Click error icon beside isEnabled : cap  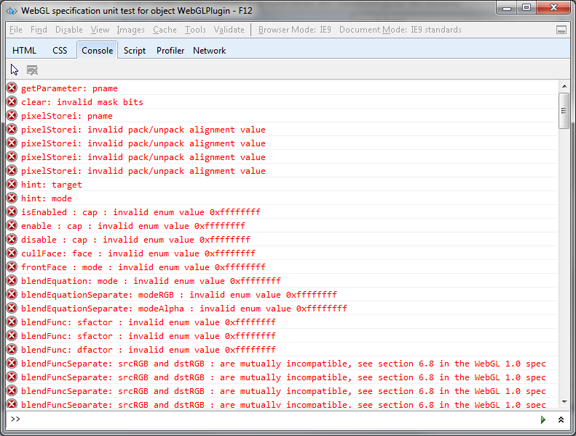(12, 212)
